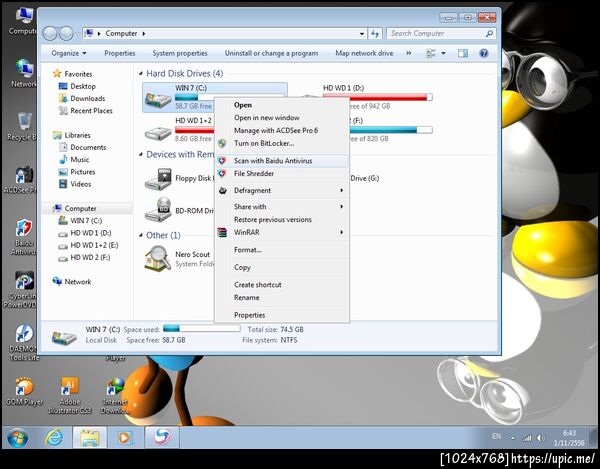Open the Windows Media Player taskbar icon
Image resolution: width=600 pixels, height=469 pixels.
point(124,437)
